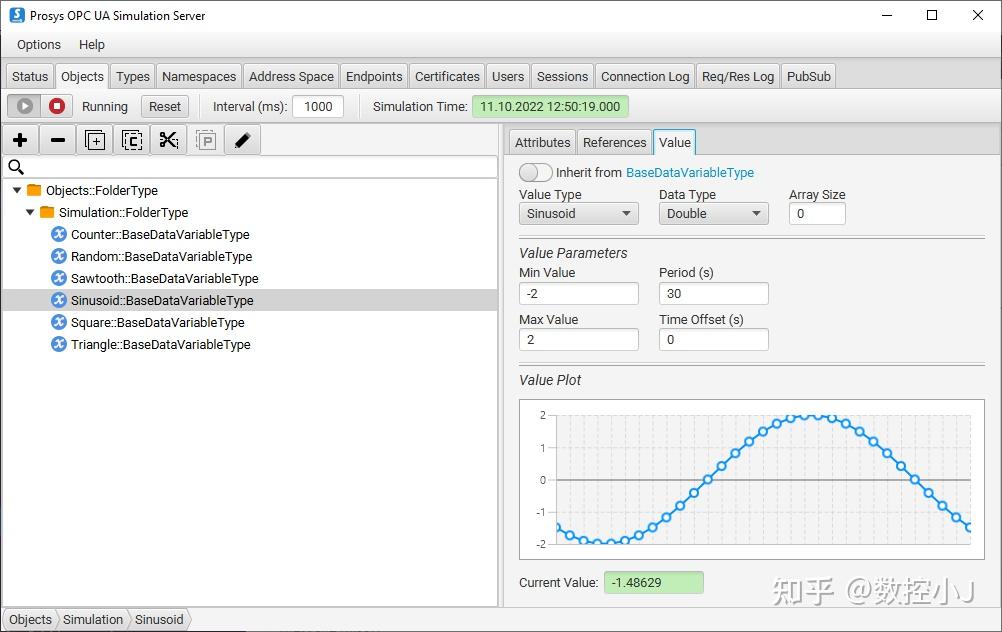Start the simulation with the play control
This screenshot has height=632, width=1002.
(23, 106)
